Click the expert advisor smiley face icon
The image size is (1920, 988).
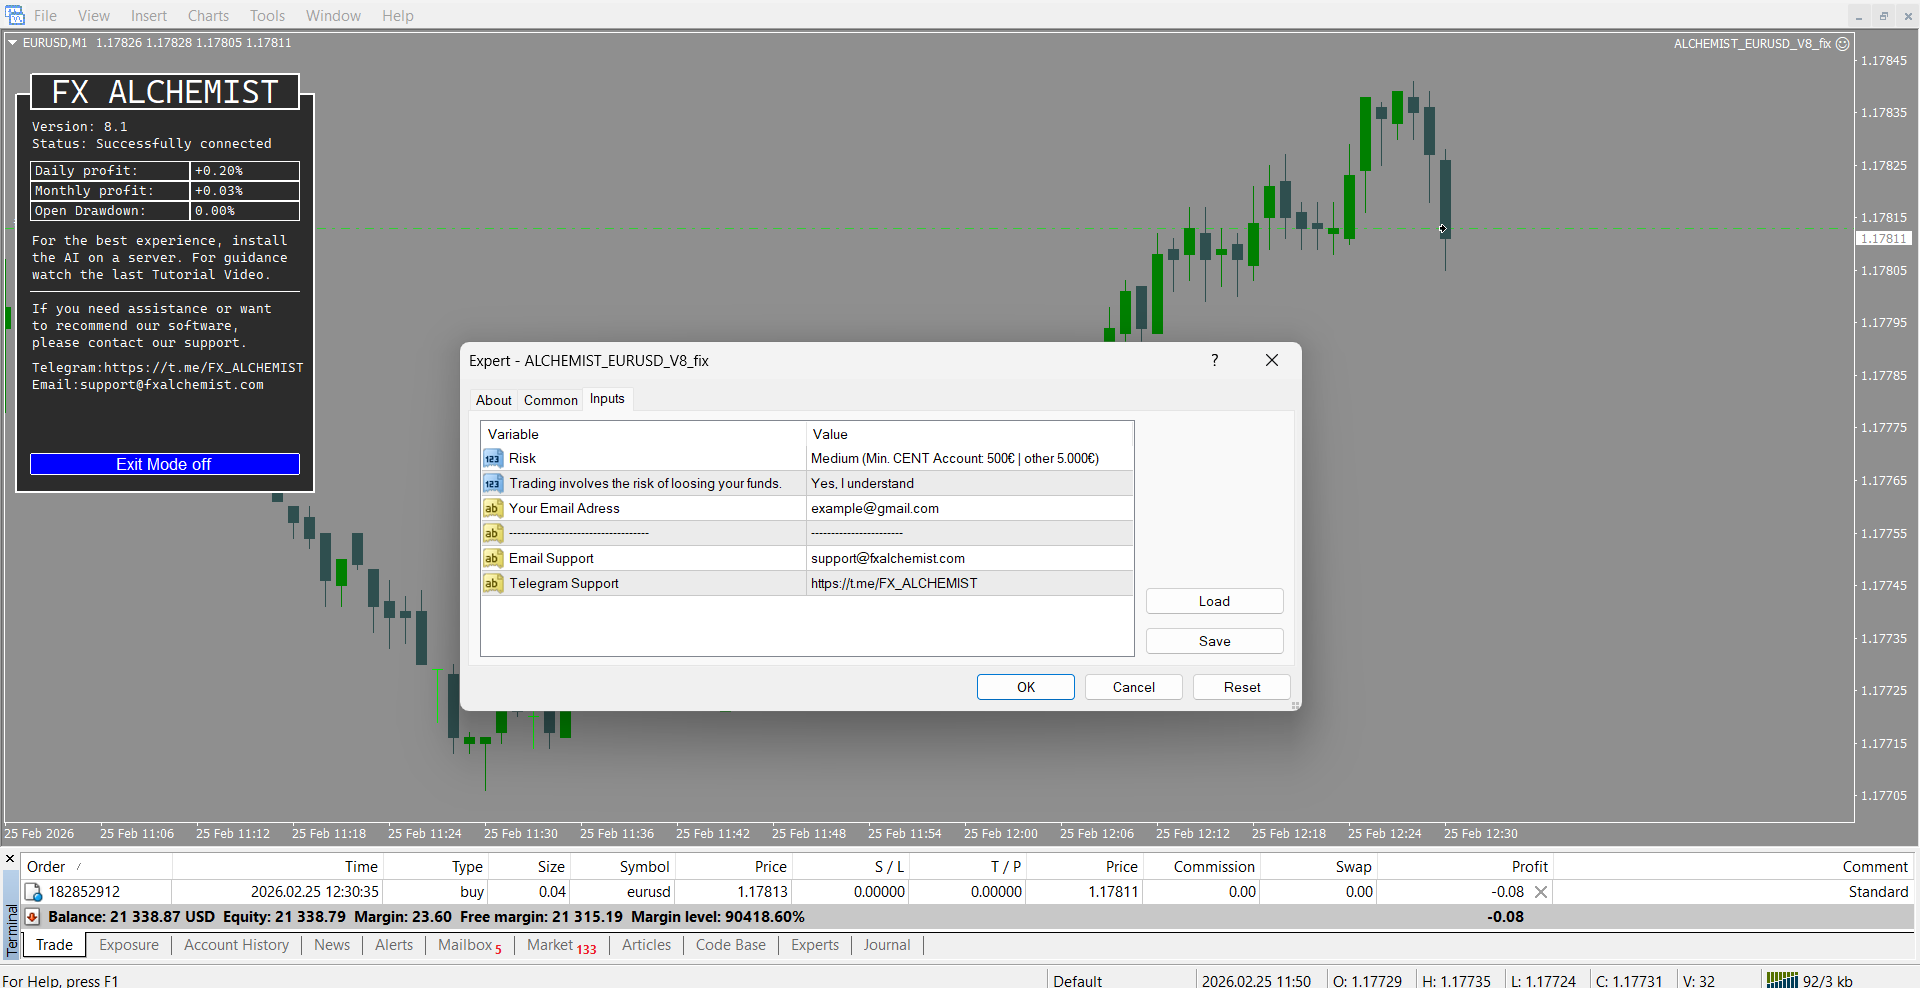1843,44
